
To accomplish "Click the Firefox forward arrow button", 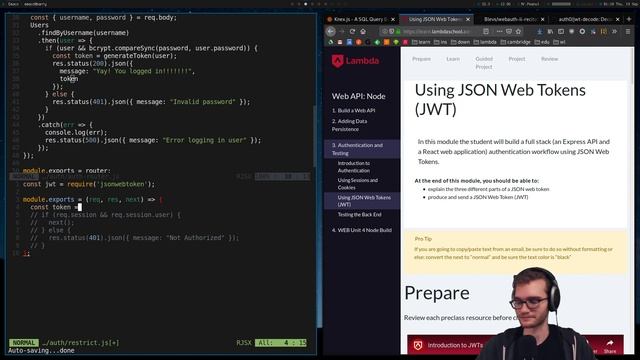I will 342,31.
